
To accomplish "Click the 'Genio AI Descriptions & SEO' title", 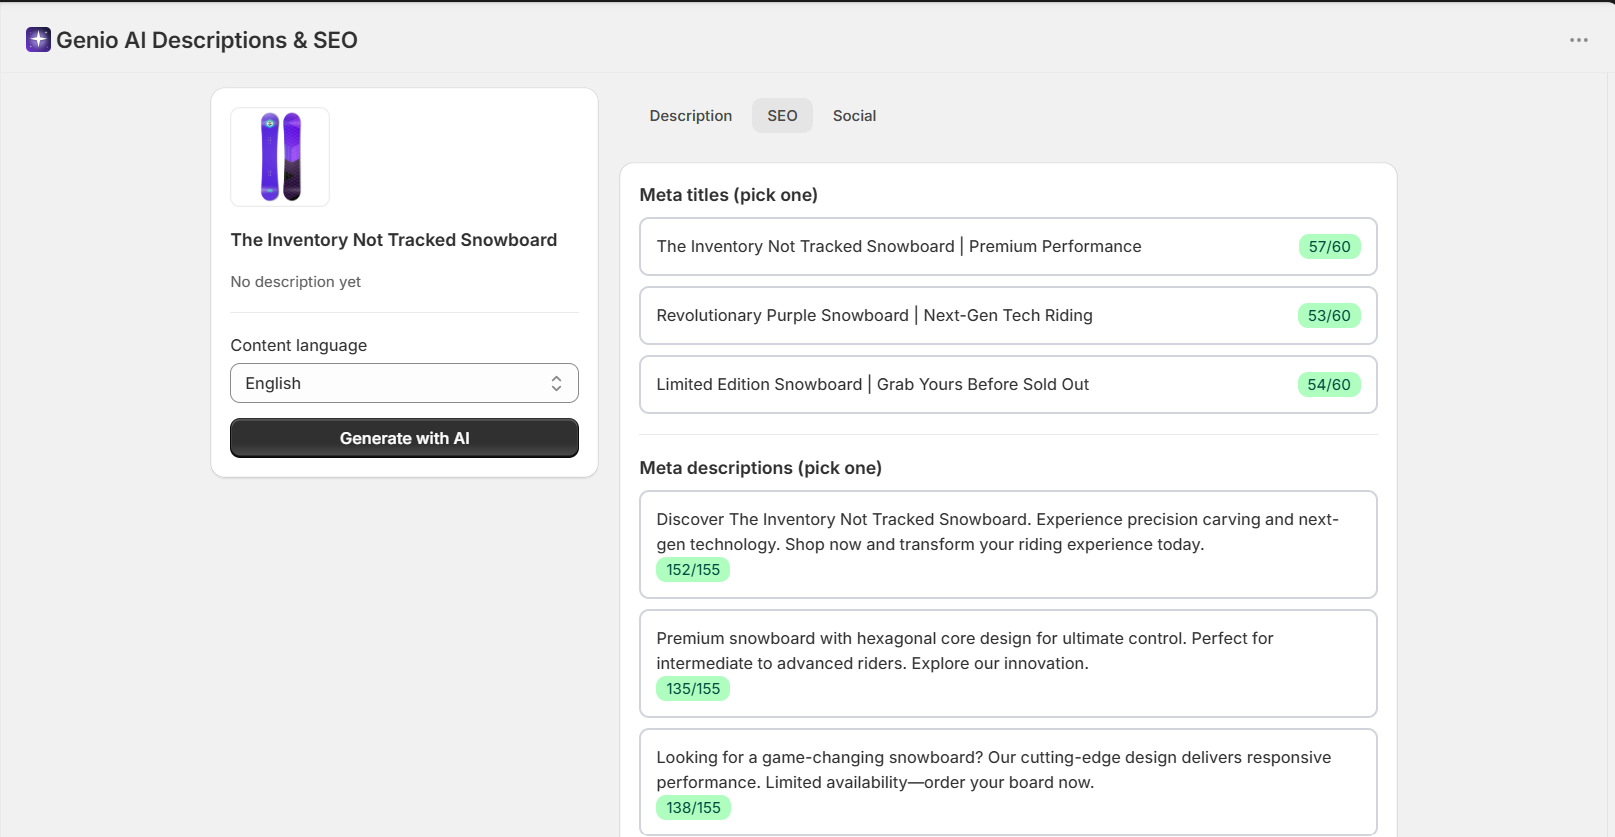I will (x=207, y=40).
